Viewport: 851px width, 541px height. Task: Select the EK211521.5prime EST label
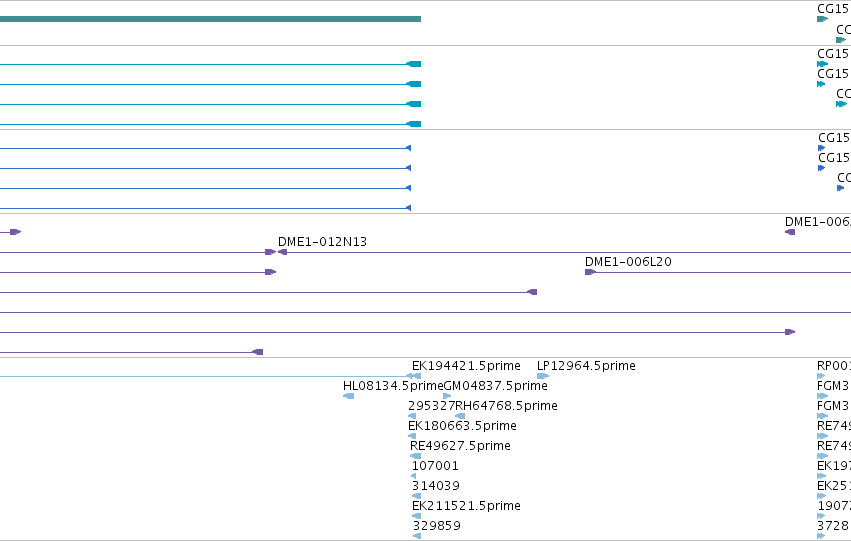pos(466,506)
